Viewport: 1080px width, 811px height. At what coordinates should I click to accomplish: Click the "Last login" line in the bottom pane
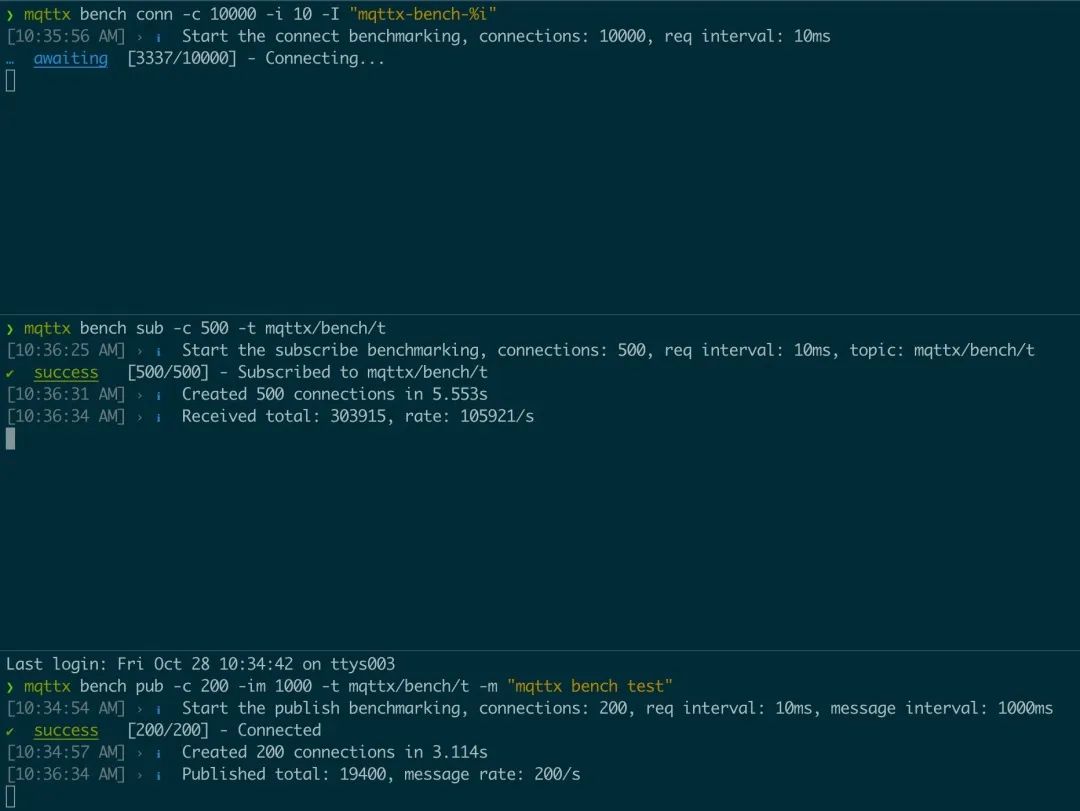[x=198, y=664]
